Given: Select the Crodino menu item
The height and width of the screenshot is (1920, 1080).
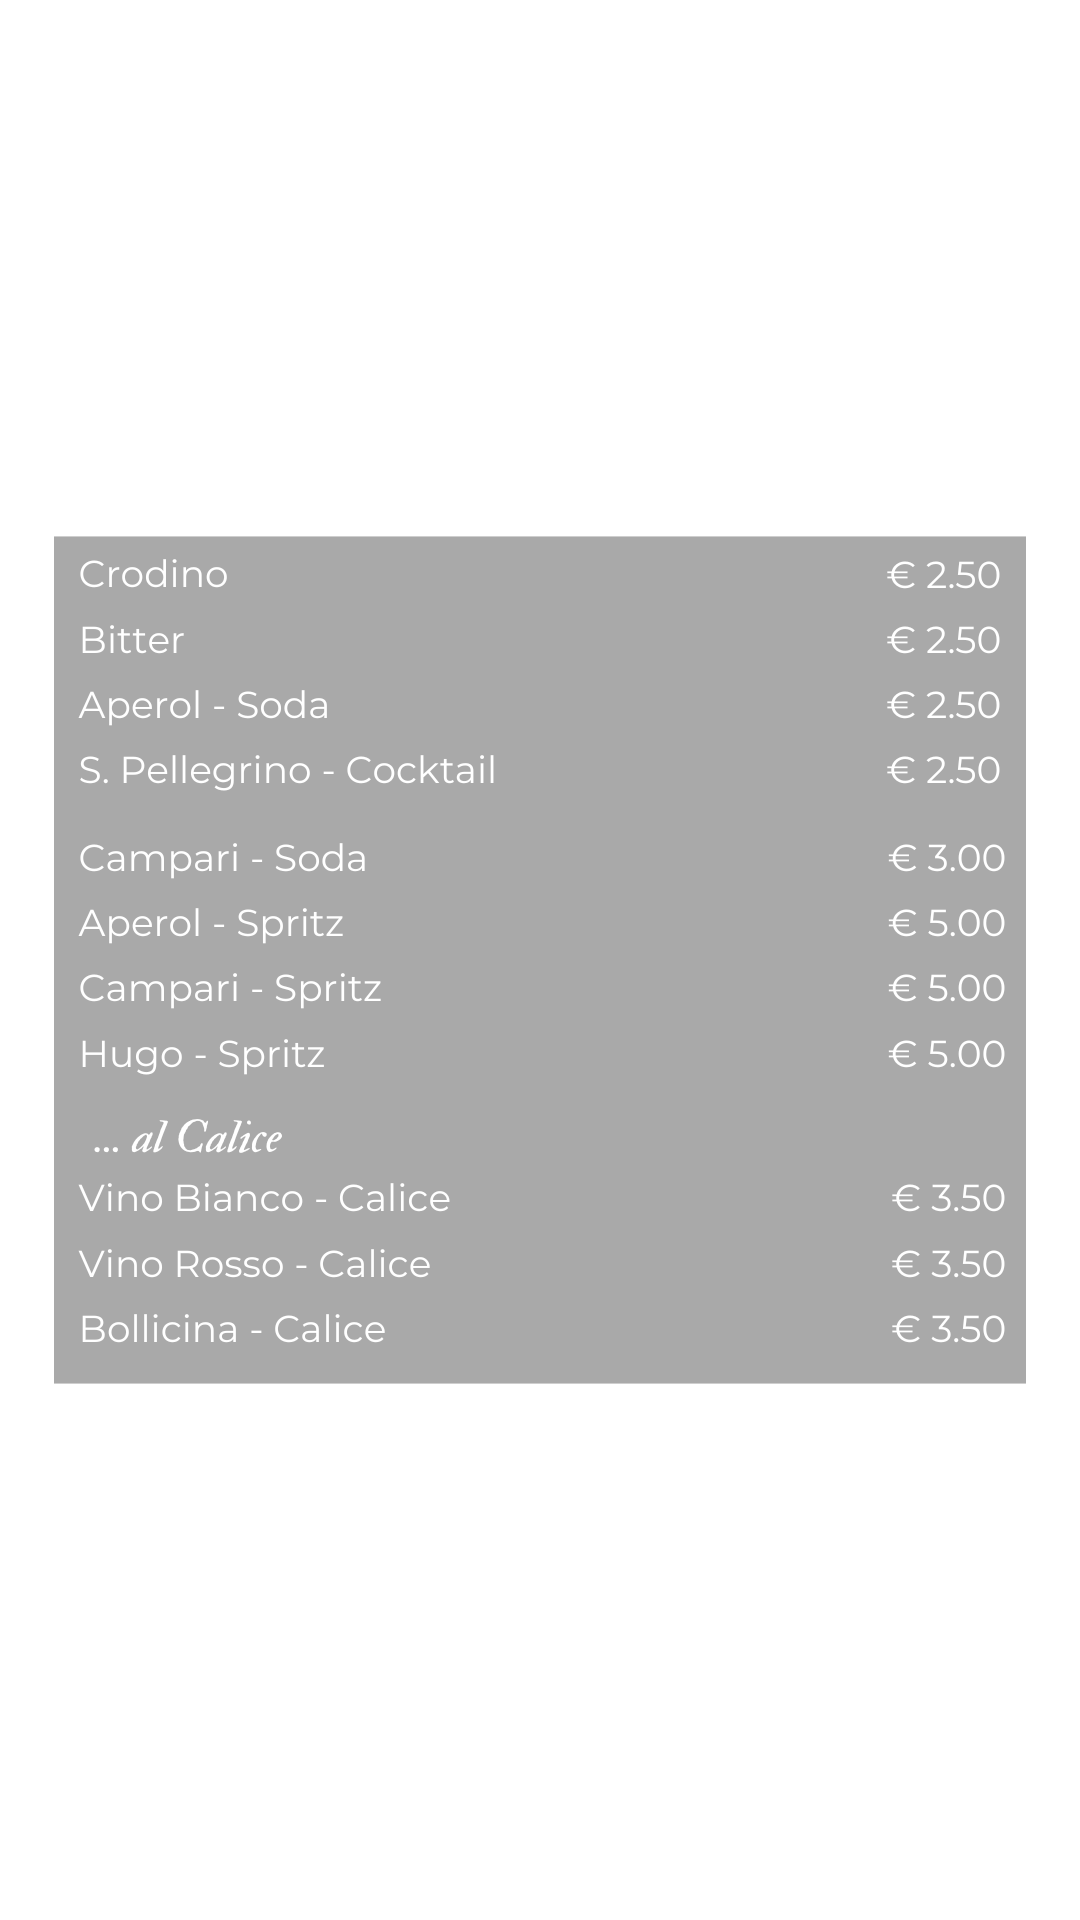Looking at the screenshot, I should [x=153, y=574].
